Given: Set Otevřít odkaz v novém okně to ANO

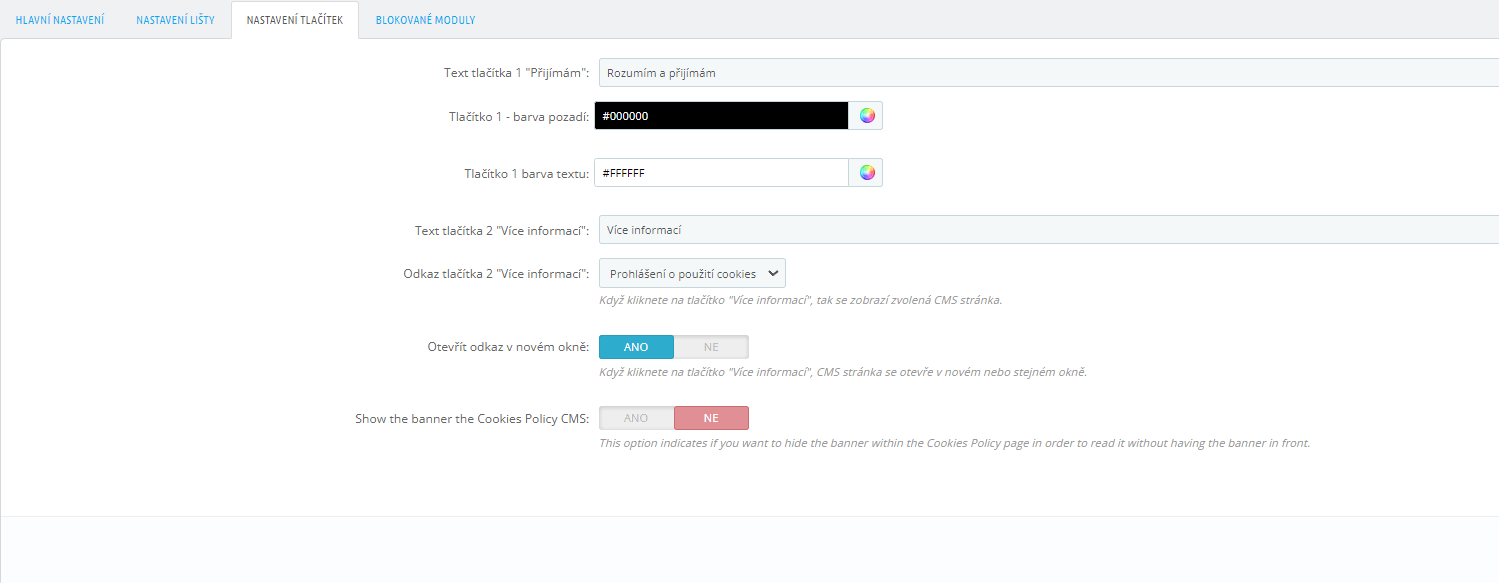Looking at the screenshot, I should tap(636, 347).
